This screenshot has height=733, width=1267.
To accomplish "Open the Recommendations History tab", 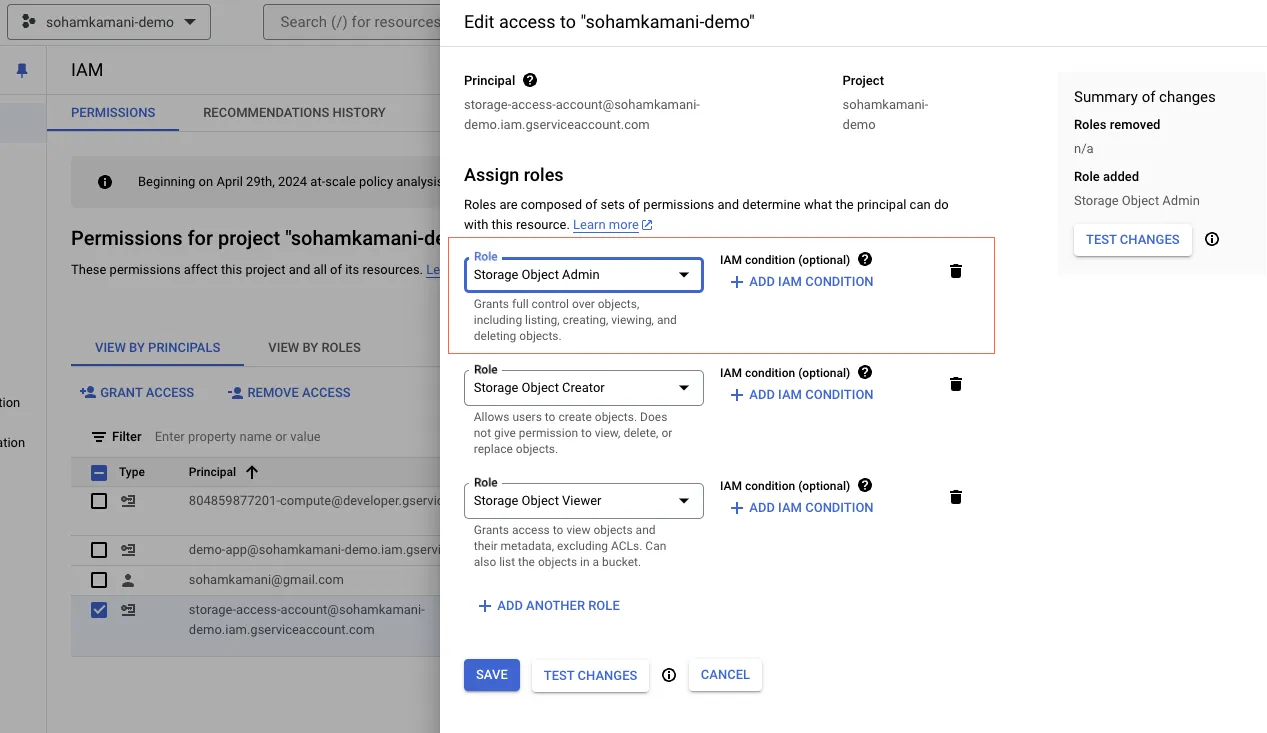I will click(x=293, y=112).
